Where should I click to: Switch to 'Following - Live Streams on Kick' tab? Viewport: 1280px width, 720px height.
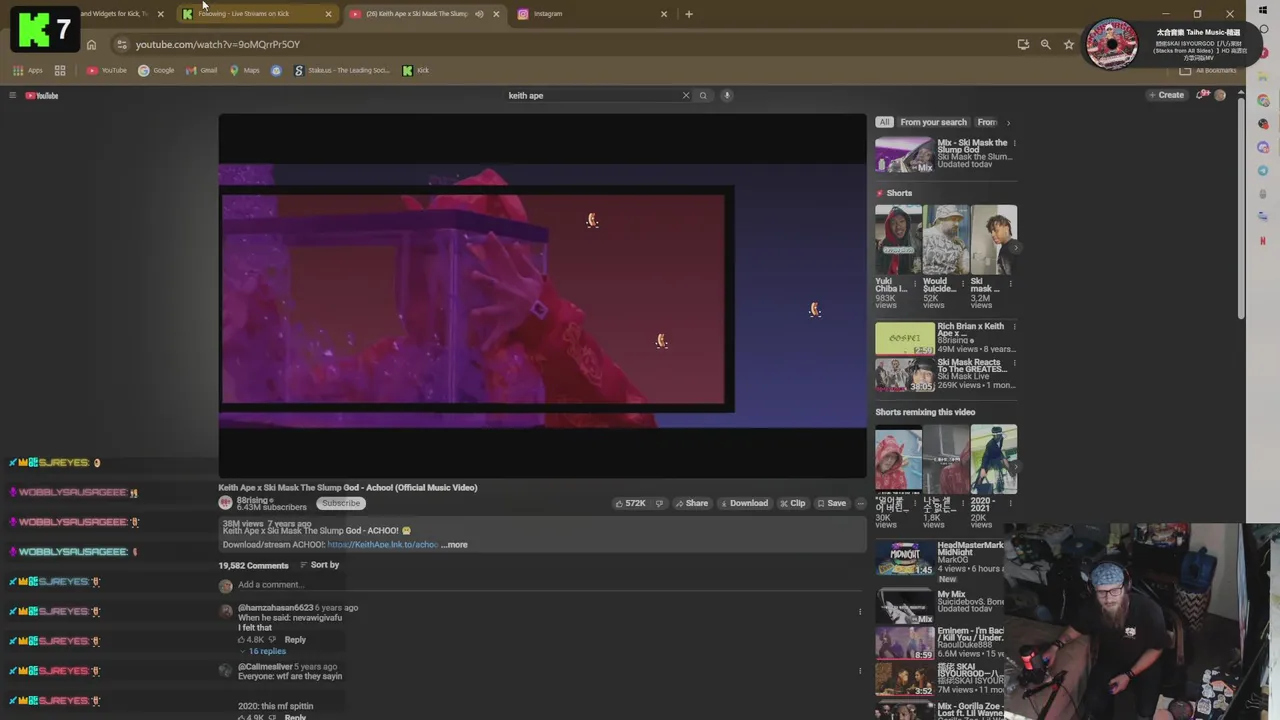[256, 14]
